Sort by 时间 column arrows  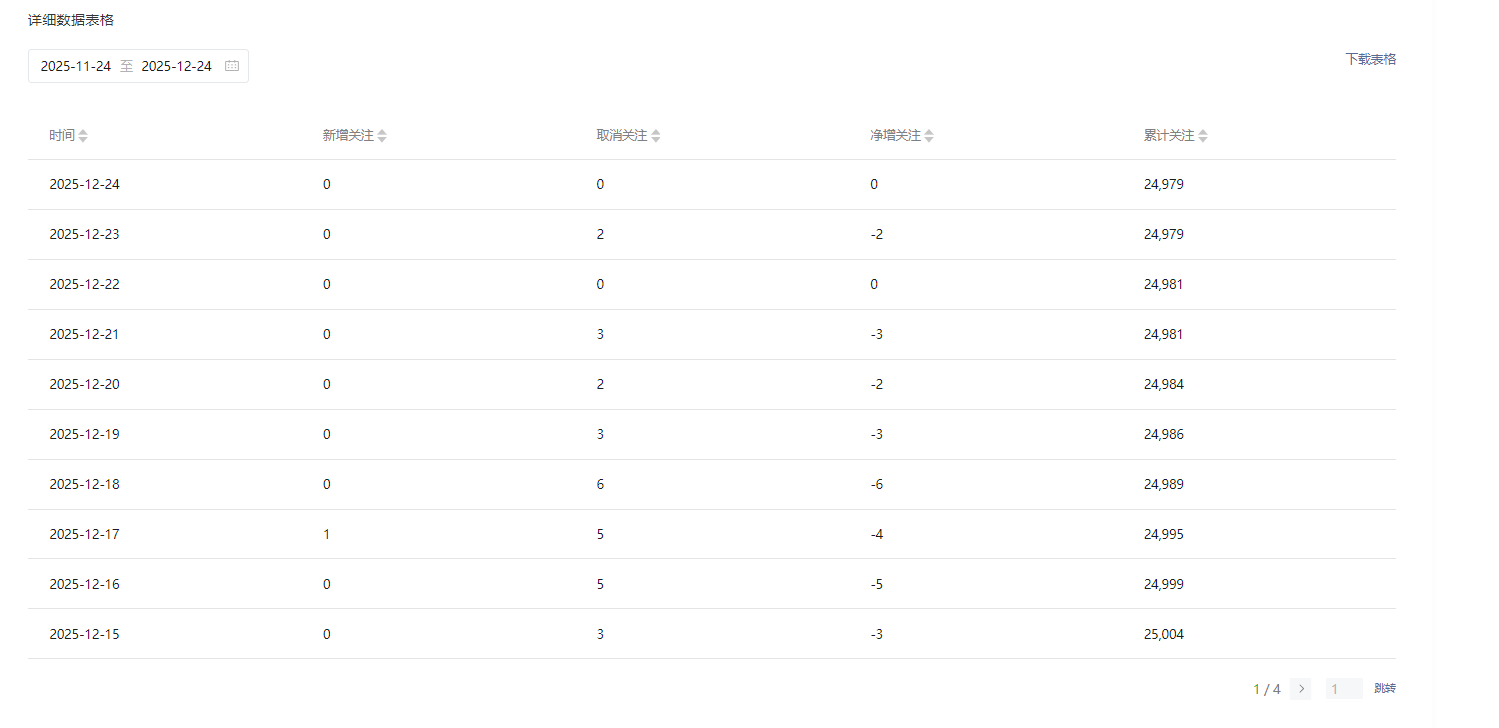pyautogui.click(x=83, y=136)
